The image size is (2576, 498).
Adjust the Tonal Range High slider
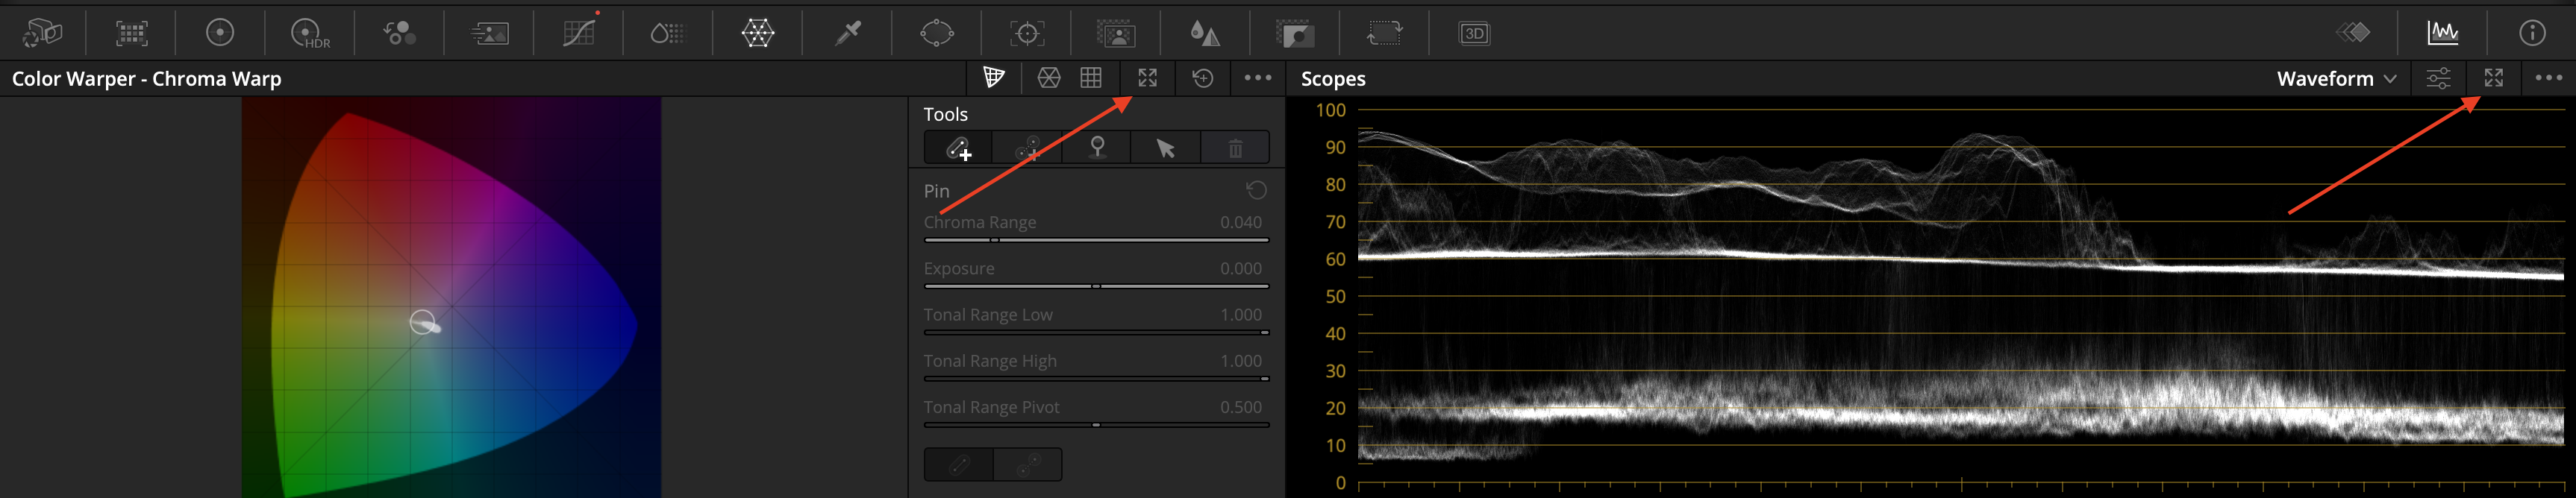(x=1096, y=378)
